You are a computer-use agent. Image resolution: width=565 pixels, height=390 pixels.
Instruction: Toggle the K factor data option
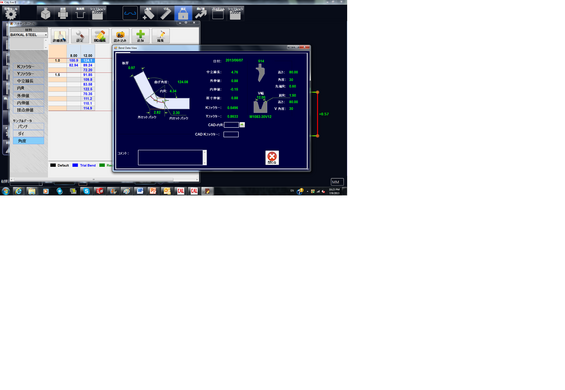[x=29, y=67]
